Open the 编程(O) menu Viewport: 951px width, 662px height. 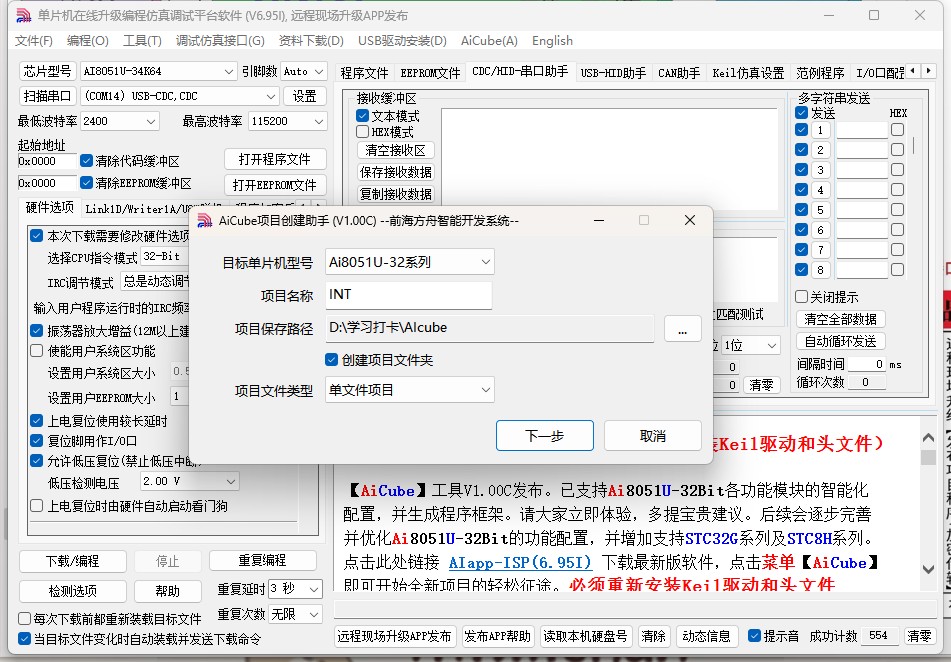[x=87, y=41]
